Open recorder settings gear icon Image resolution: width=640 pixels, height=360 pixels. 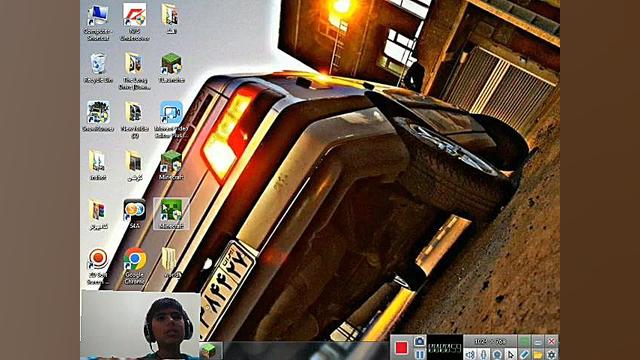point(551,354)
